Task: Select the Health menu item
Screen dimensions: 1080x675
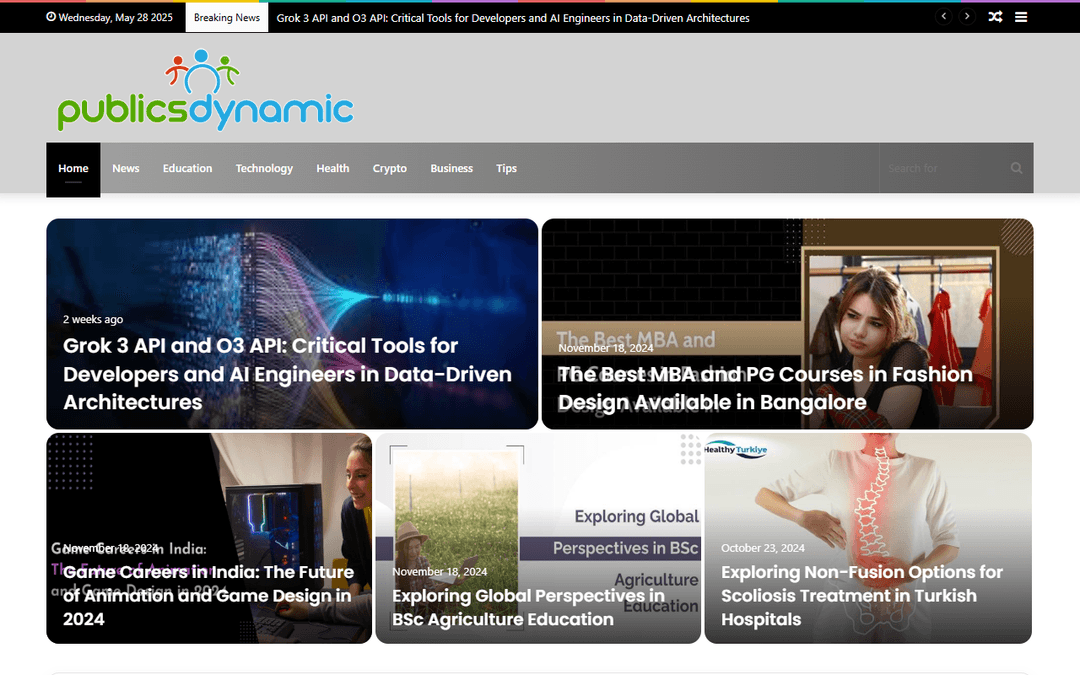Action: (x=333, y=168)
